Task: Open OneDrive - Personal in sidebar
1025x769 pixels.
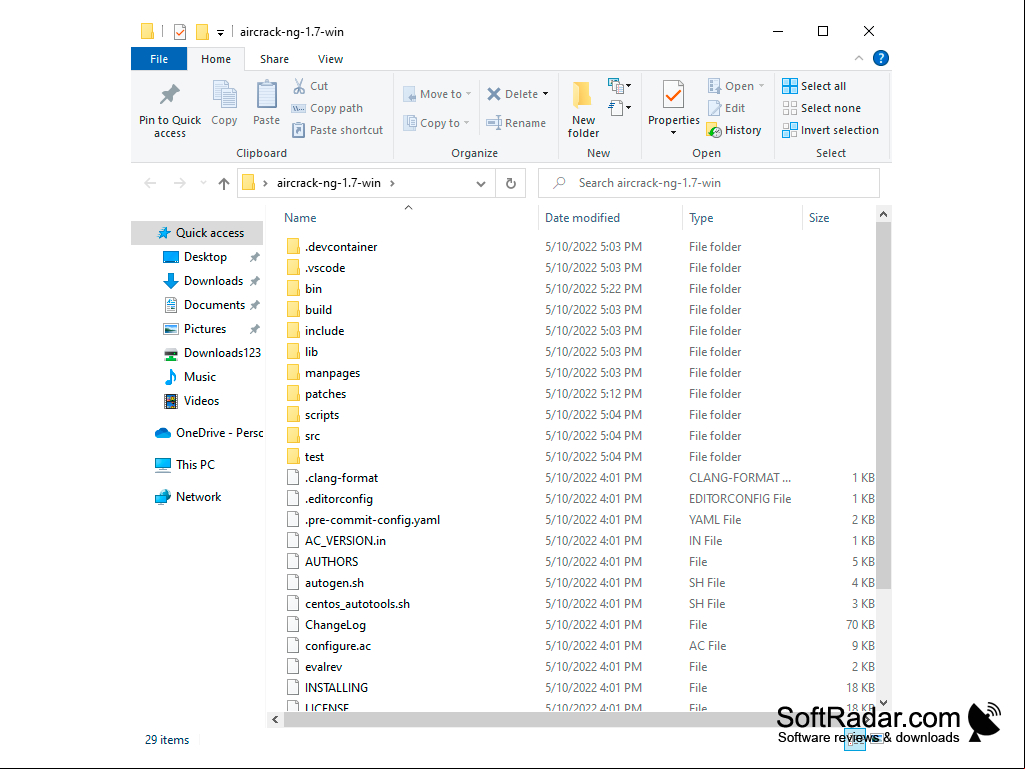Action: coord(209,433)
